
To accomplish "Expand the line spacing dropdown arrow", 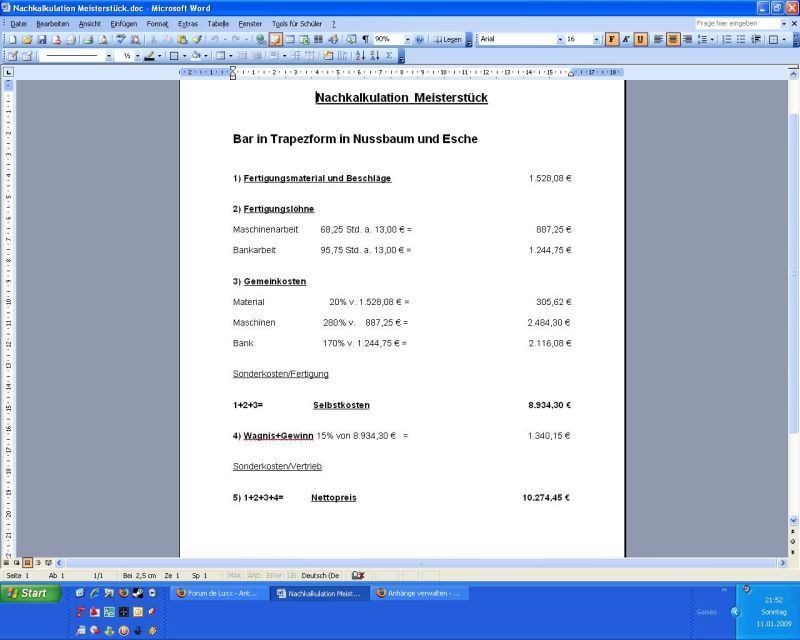I will 712,39.
